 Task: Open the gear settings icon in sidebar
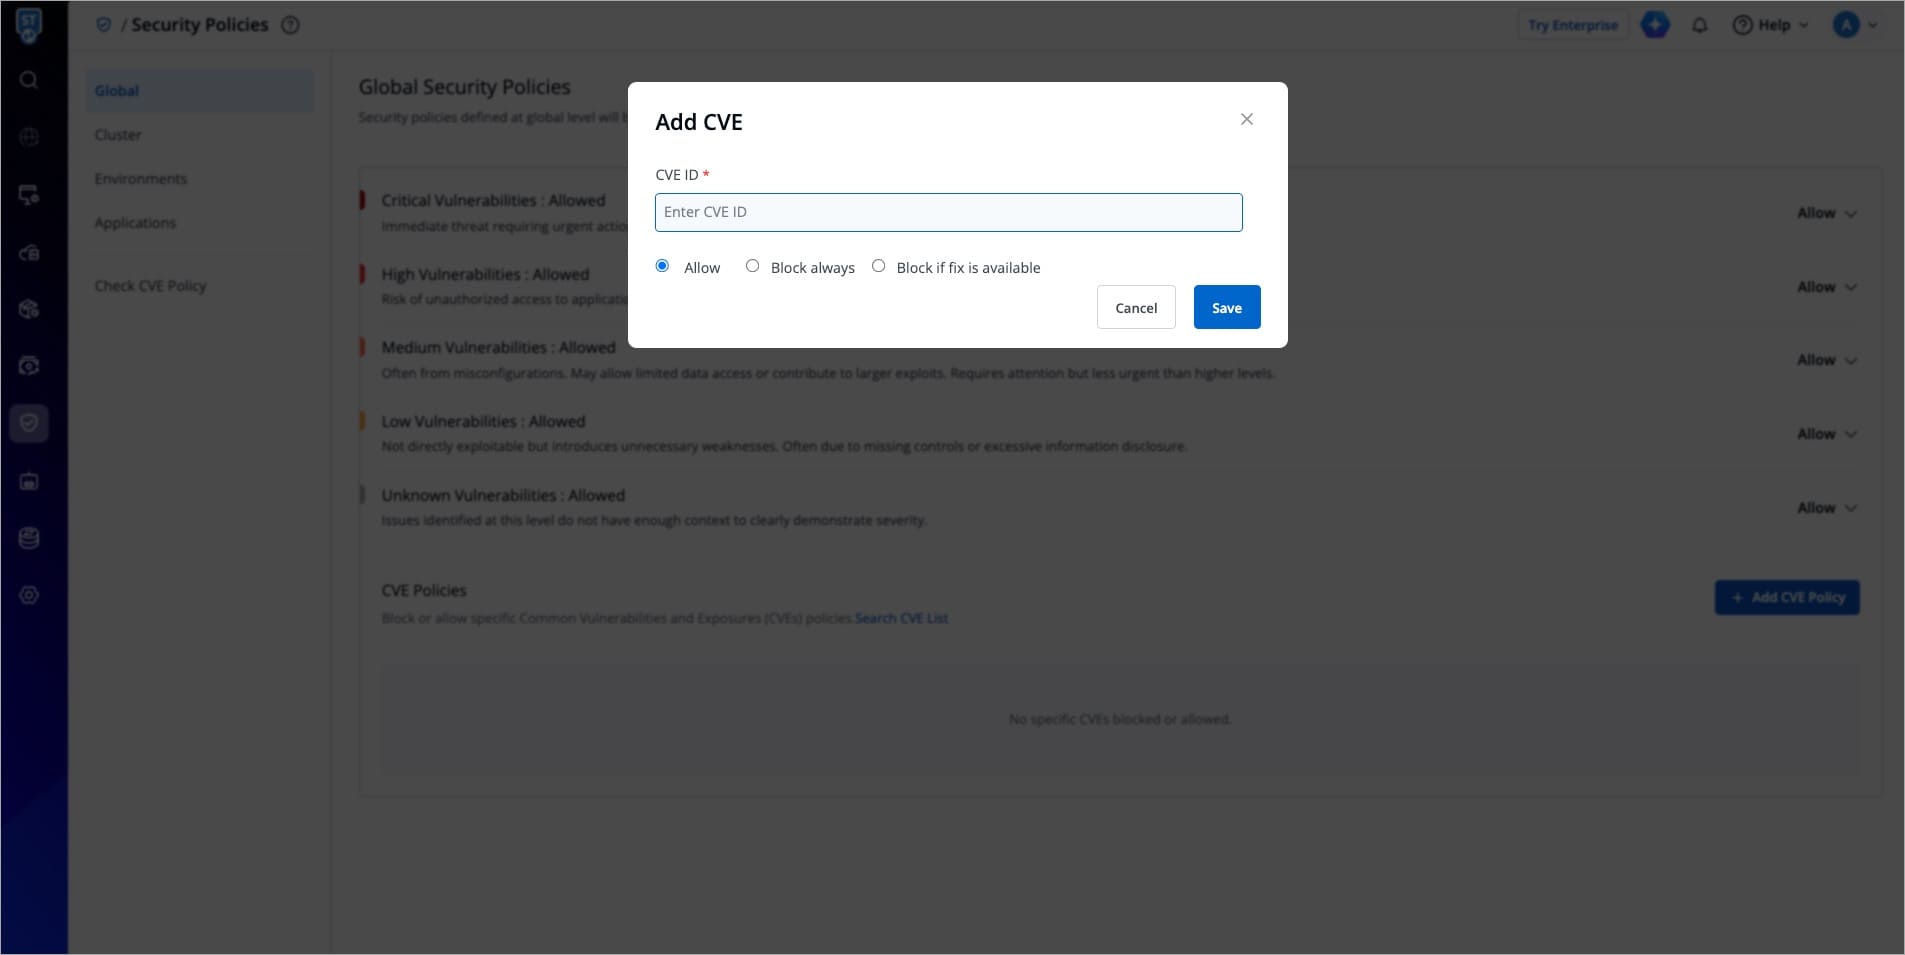[29, 595]
